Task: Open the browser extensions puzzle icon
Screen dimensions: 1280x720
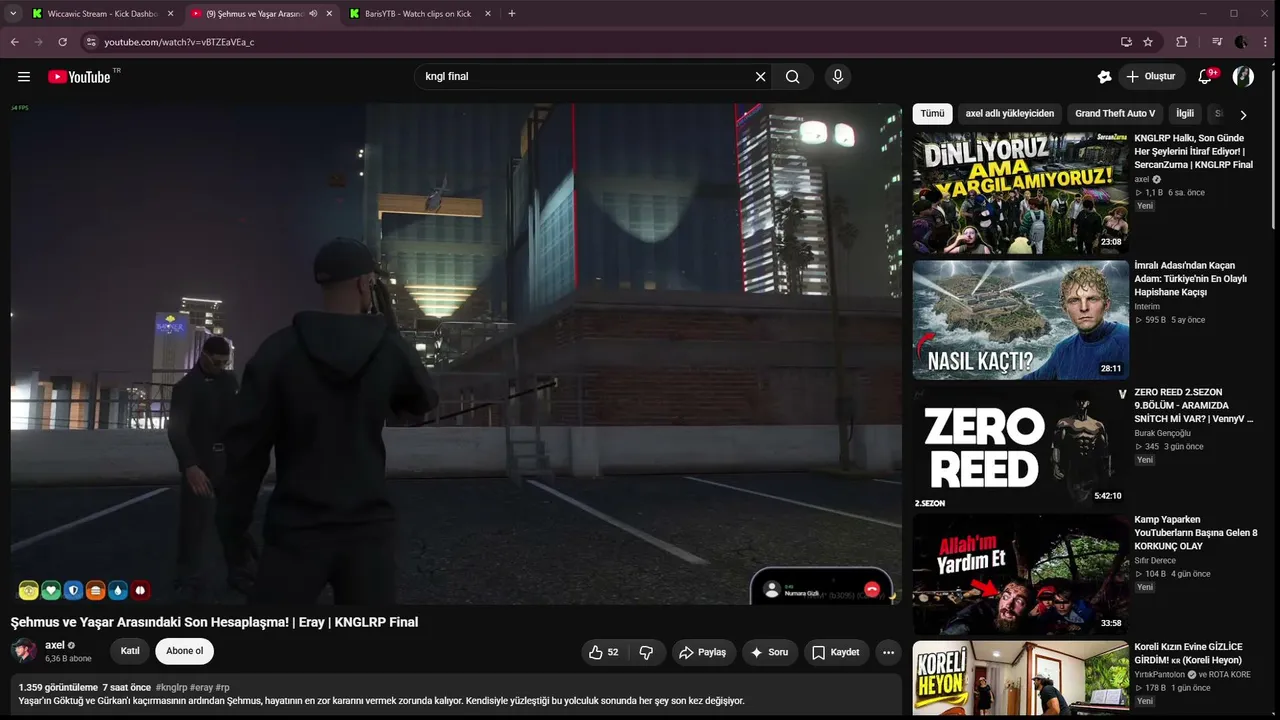Action: click(1181, 42)
